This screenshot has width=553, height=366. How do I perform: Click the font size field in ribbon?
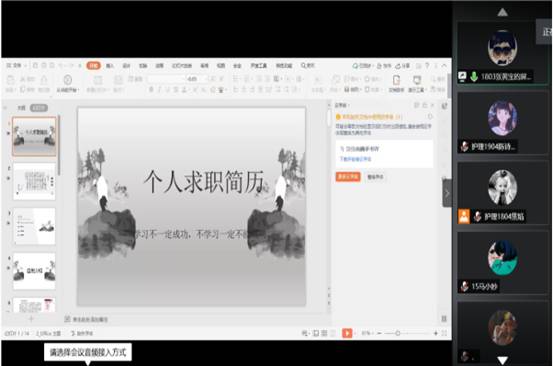pyautogui.click(x=196, y=79)
